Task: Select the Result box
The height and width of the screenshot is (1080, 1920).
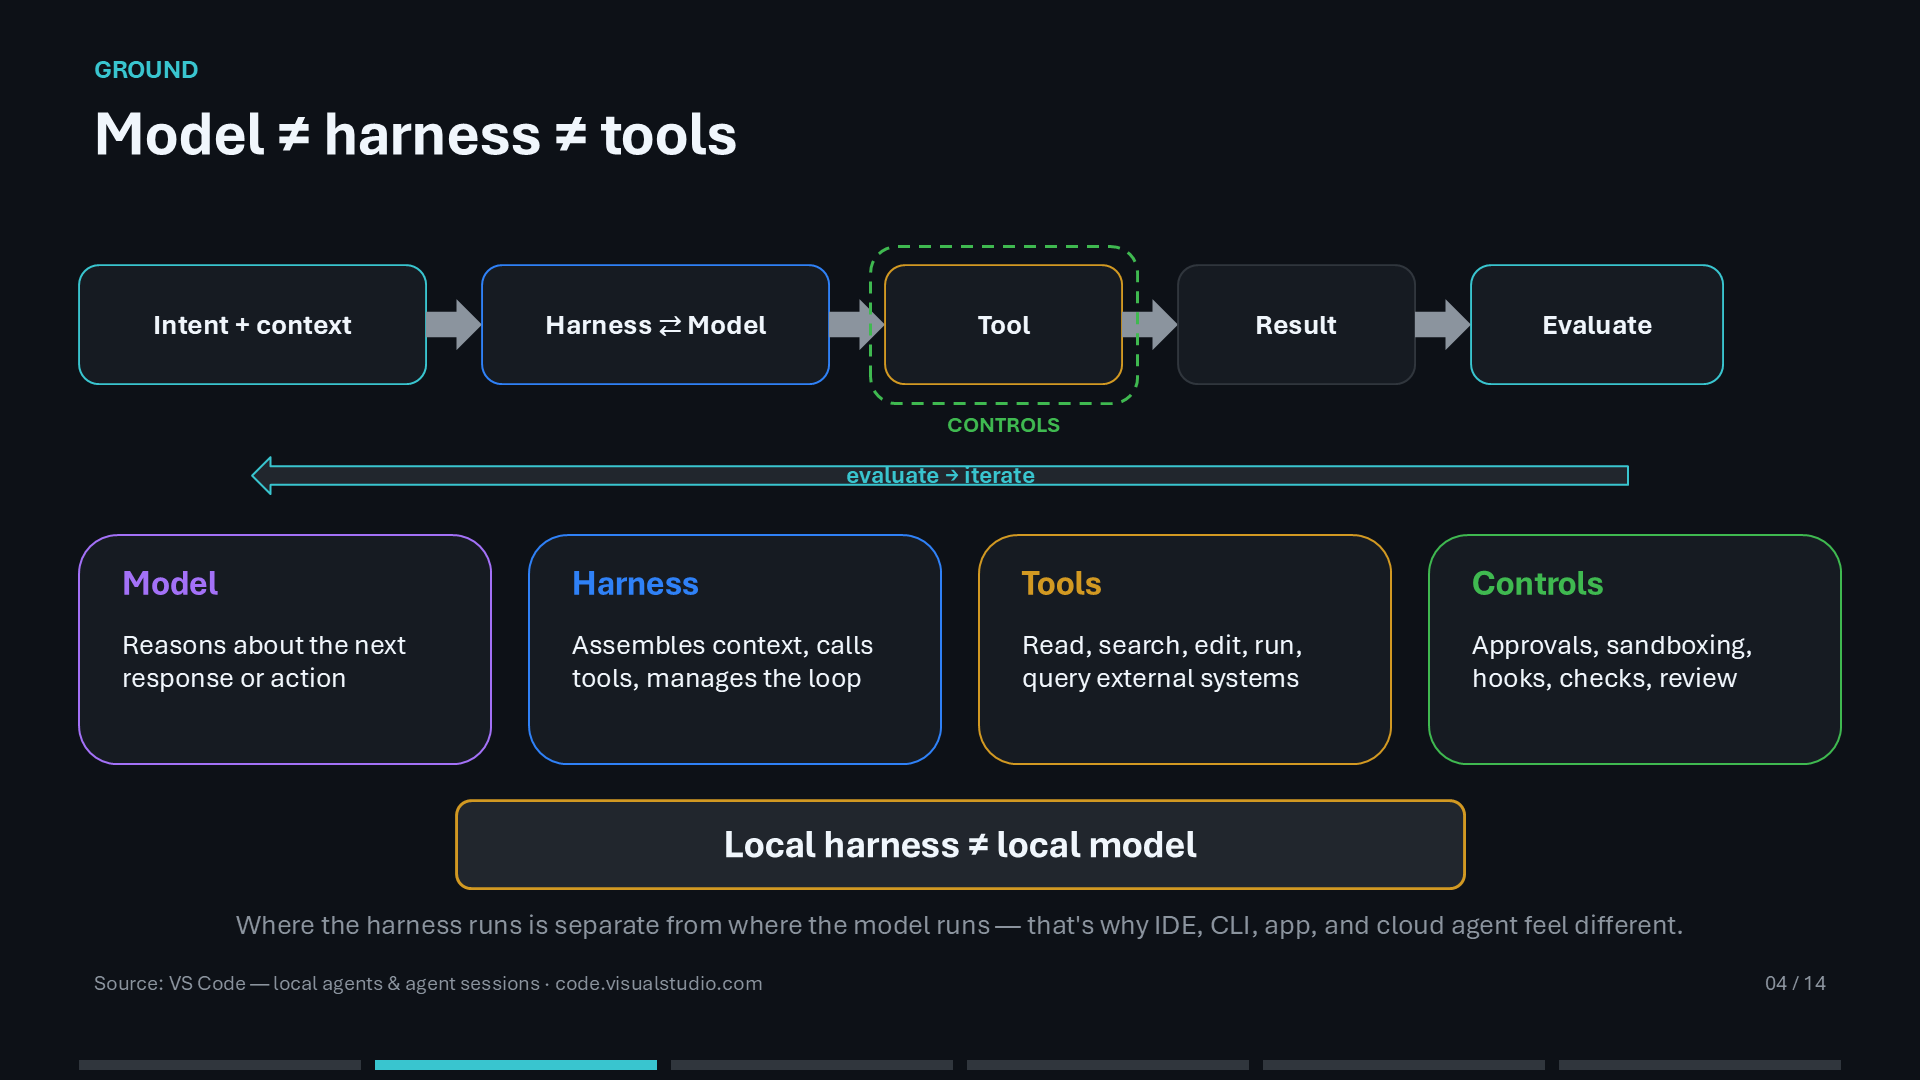Action: [1296, 325]
